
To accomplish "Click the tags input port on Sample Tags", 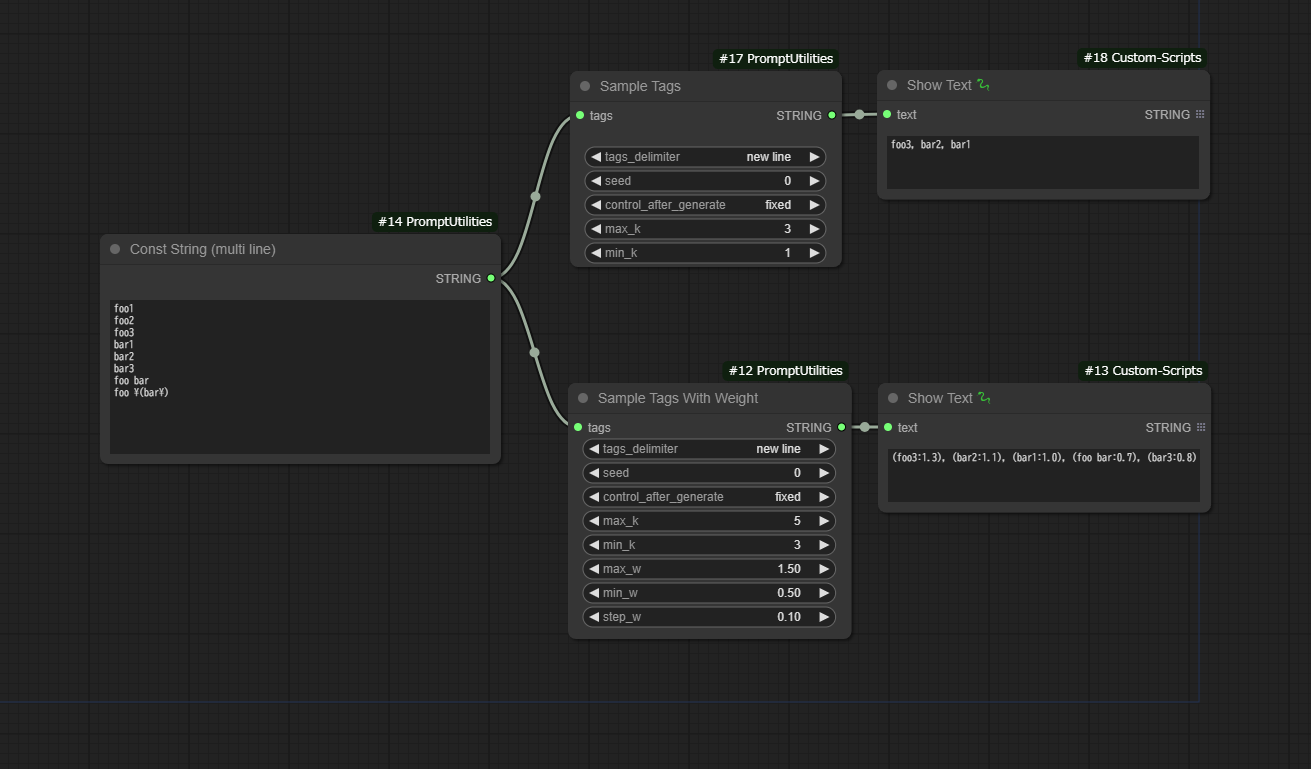I will click(x=580, y=116).
